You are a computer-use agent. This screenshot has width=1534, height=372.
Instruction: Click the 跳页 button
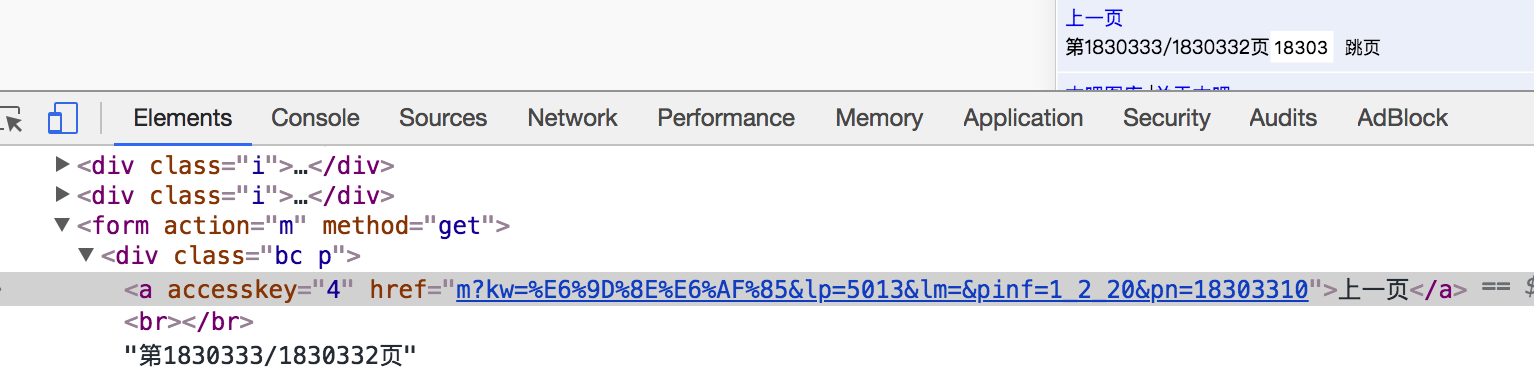[x=1362, y=48]
